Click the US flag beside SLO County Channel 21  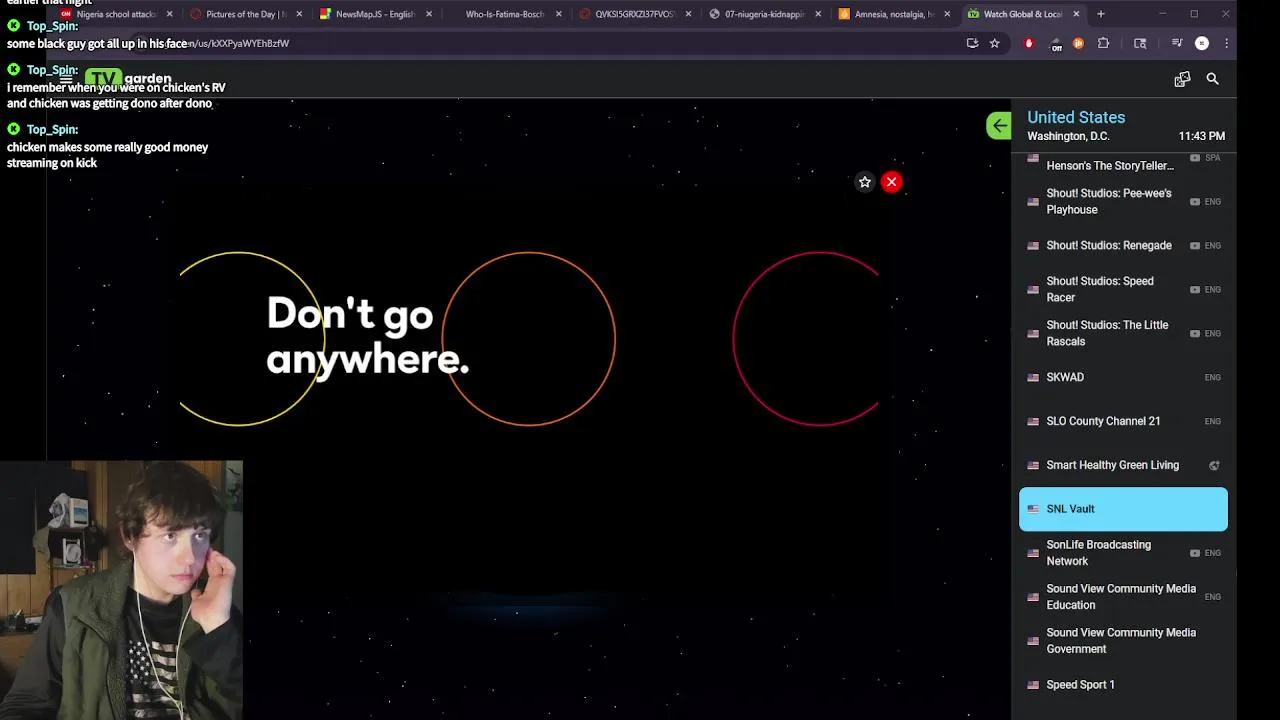coord(1033,422)
